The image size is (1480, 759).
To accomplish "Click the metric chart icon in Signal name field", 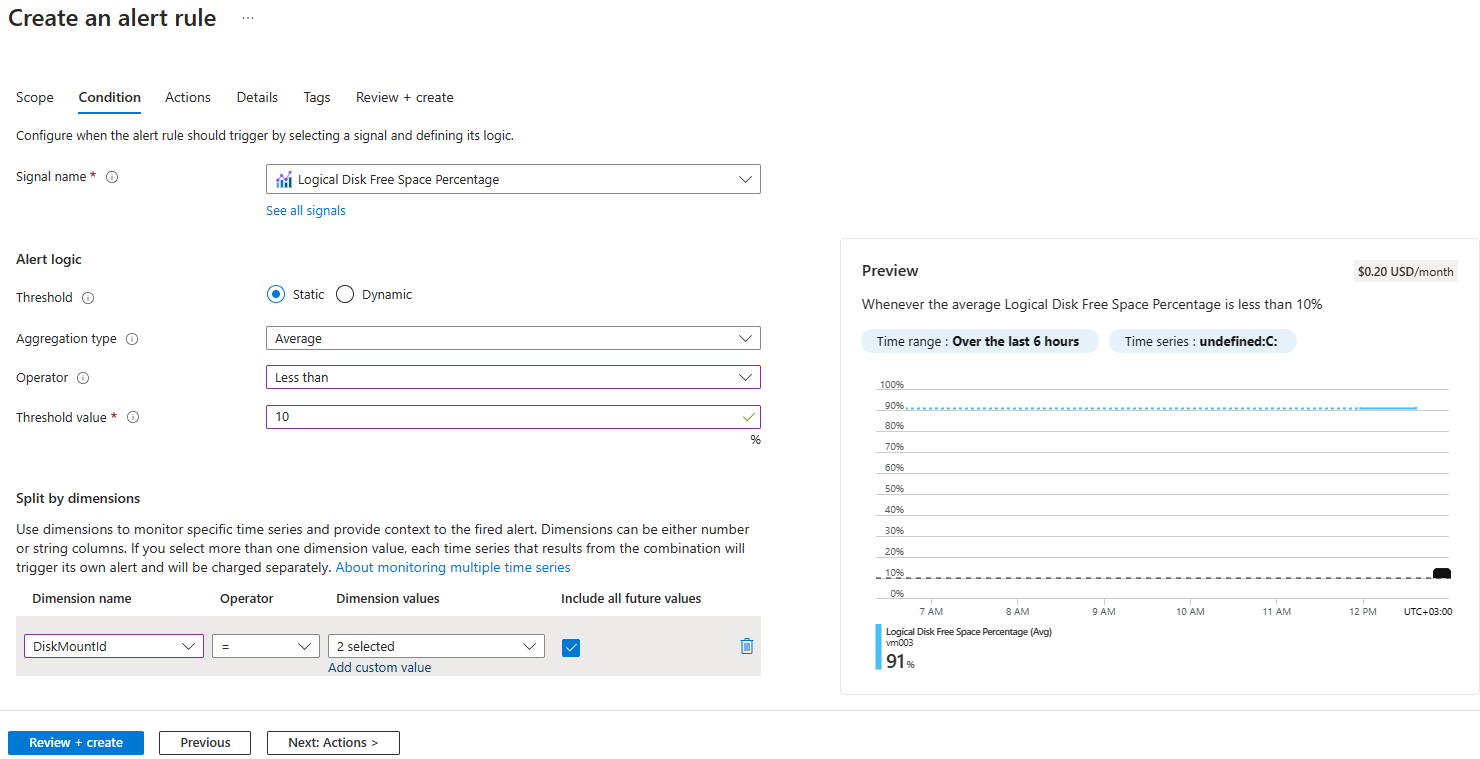I will pyautogui.click(x=283, y=178).
